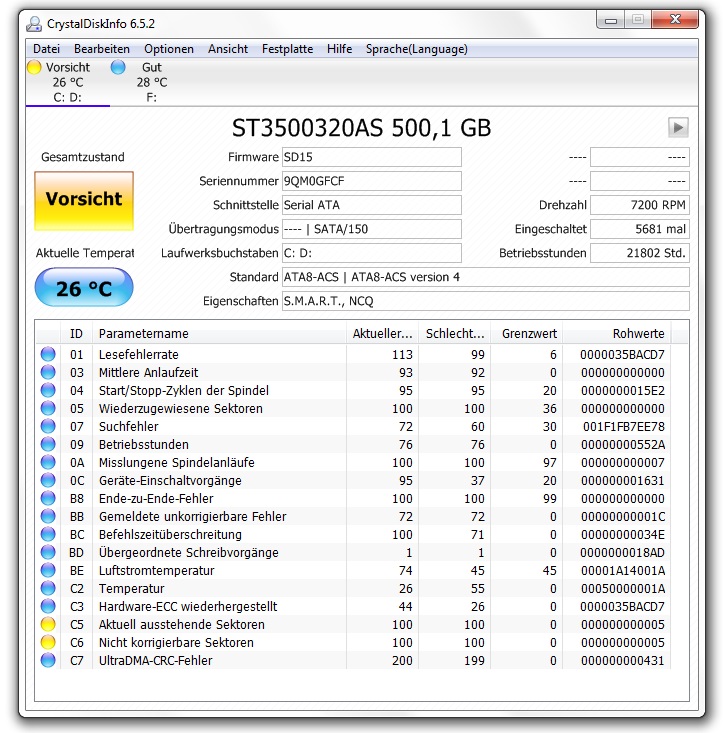Select the UltraDMA-CRC-Fehler parameter name

coord(156,661)
